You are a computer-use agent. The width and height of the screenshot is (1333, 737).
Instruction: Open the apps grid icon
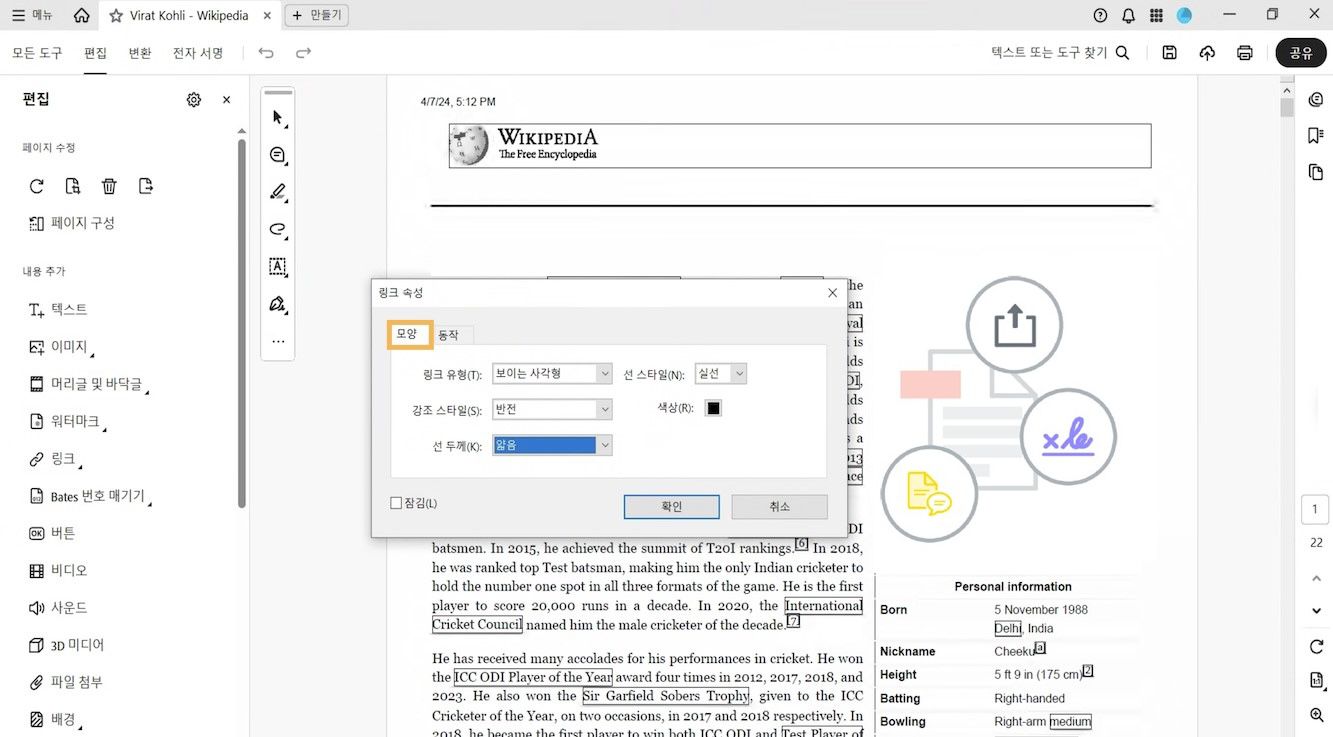click(x=1156, y=16)
